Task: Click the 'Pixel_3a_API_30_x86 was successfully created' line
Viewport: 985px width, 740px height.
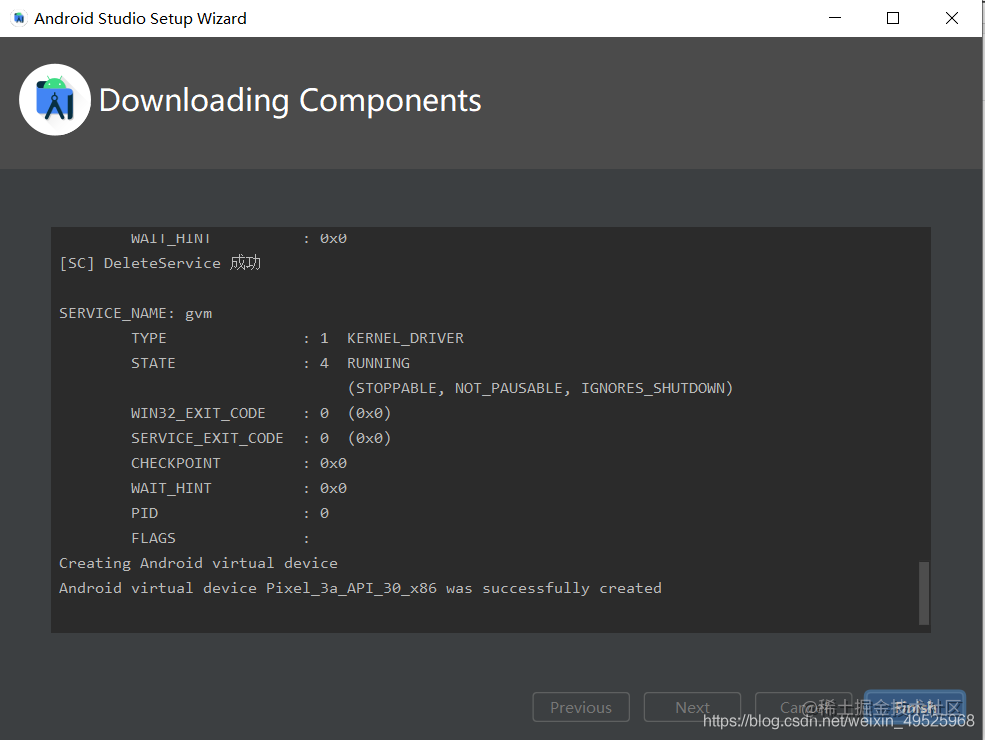Action: pos(360,589)
